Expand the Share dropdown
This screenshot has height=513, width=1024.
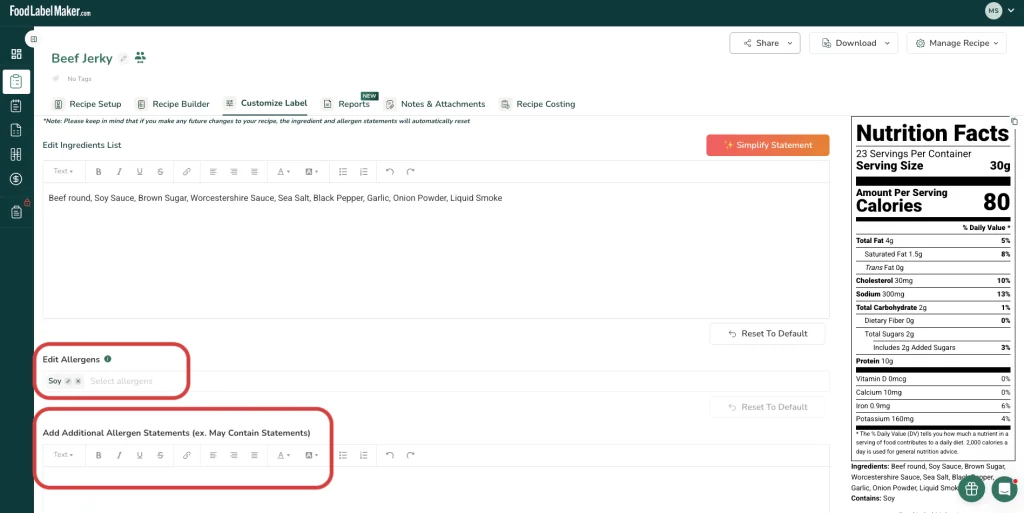765,43
